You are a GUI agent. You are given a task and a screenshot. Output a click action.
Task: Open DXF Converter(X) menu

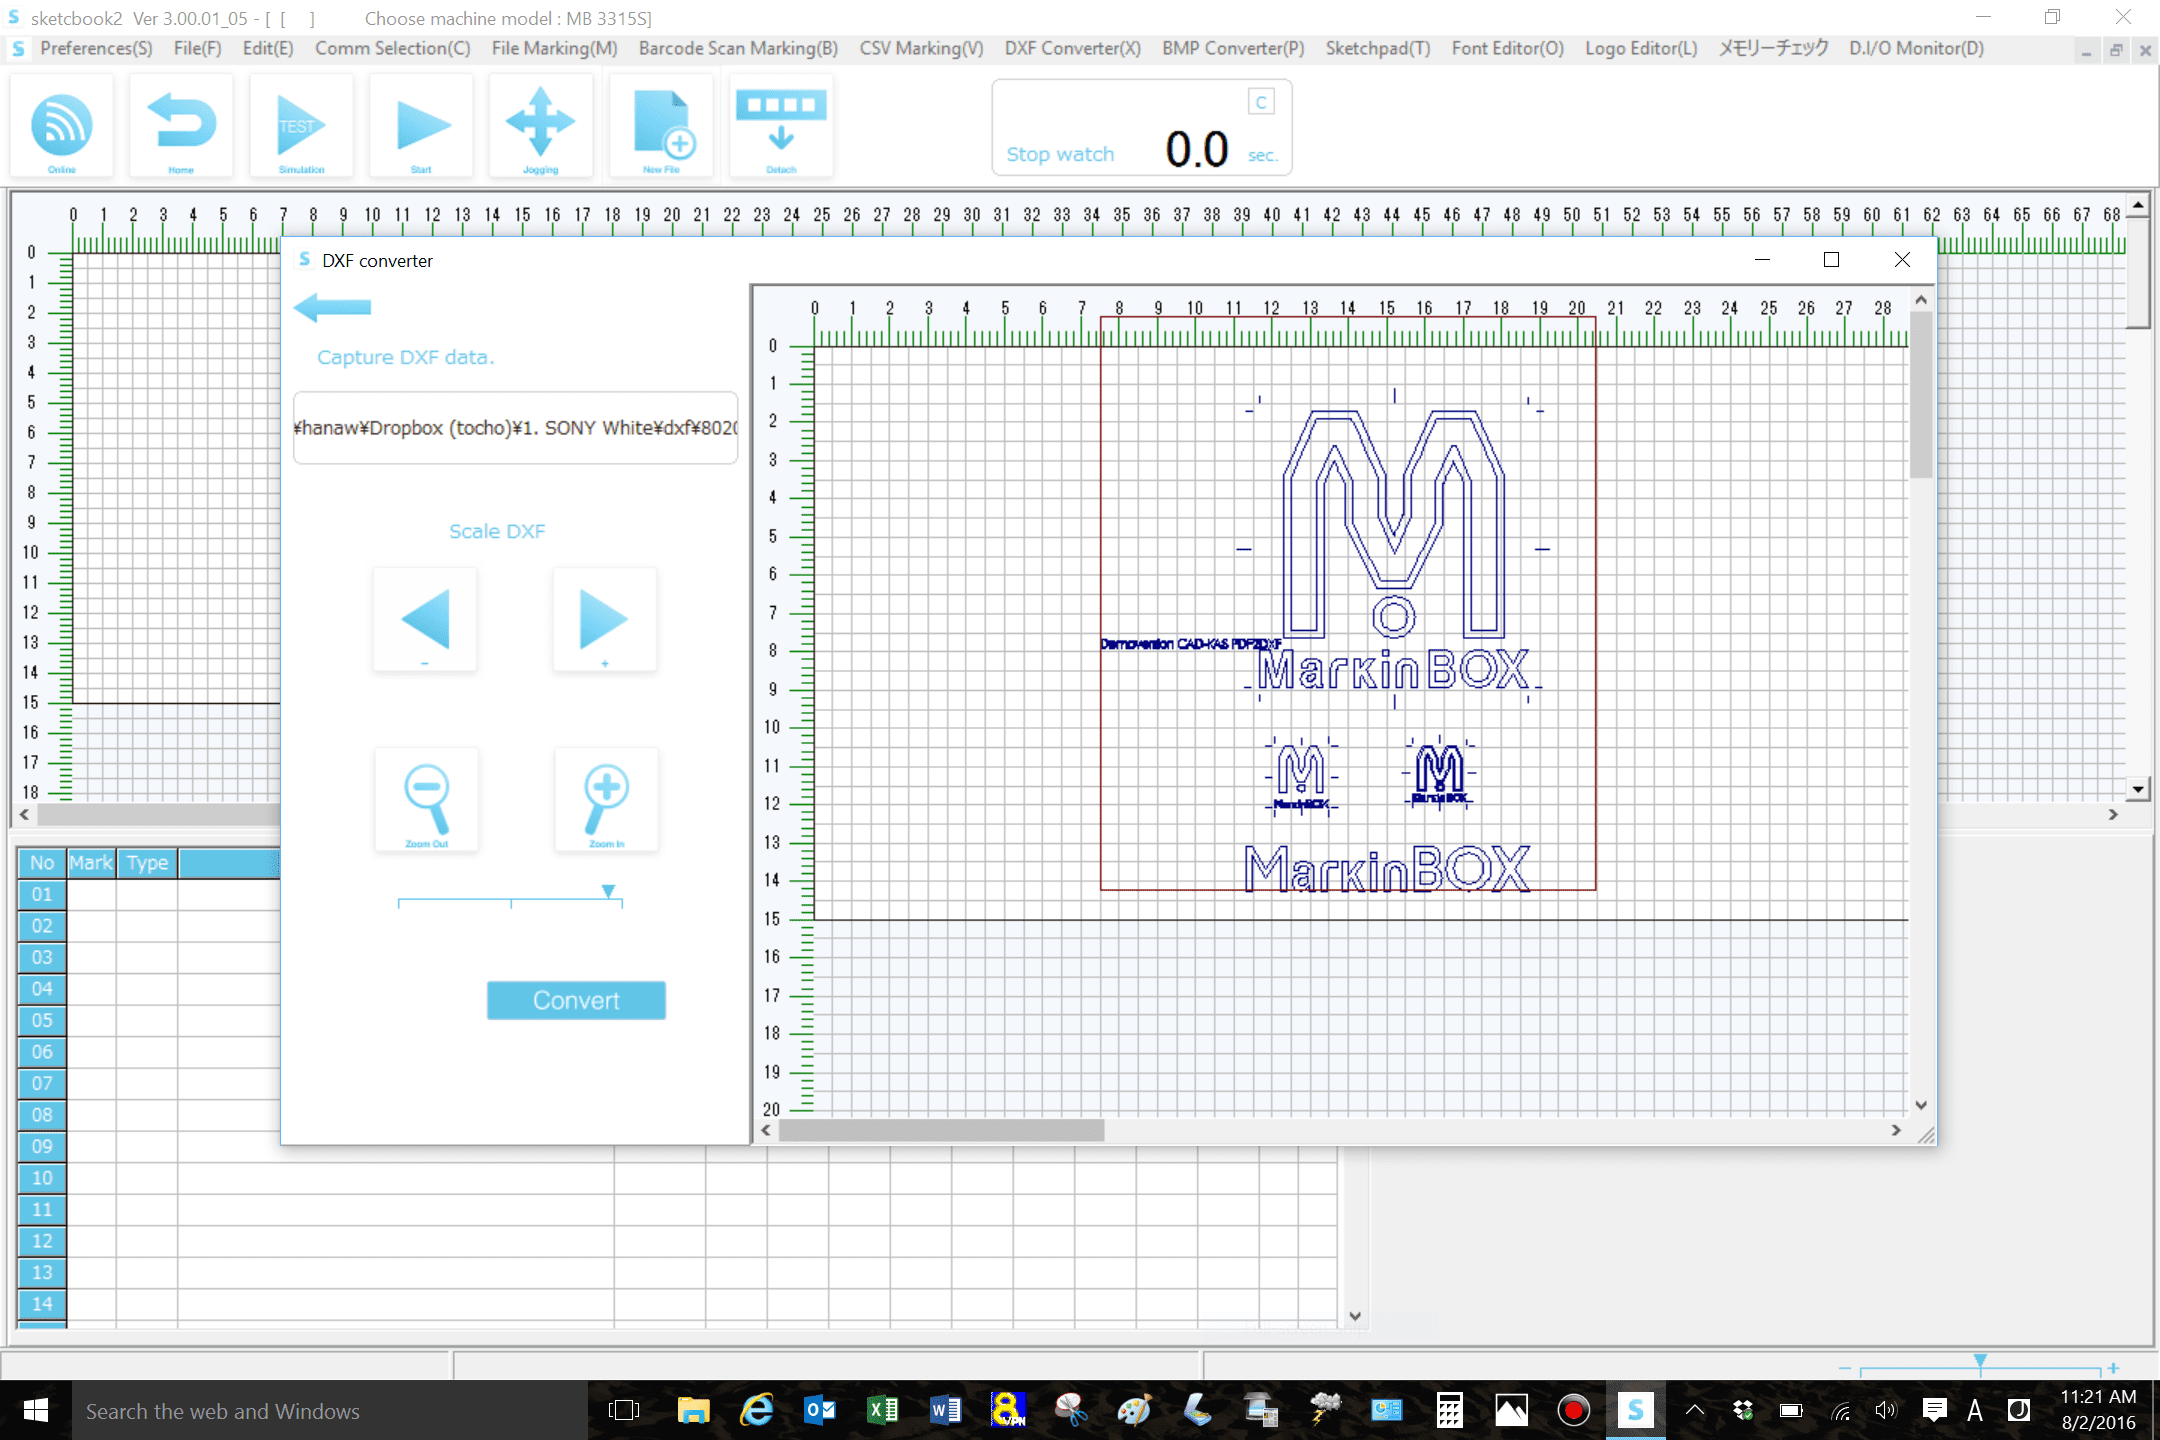1072,48
